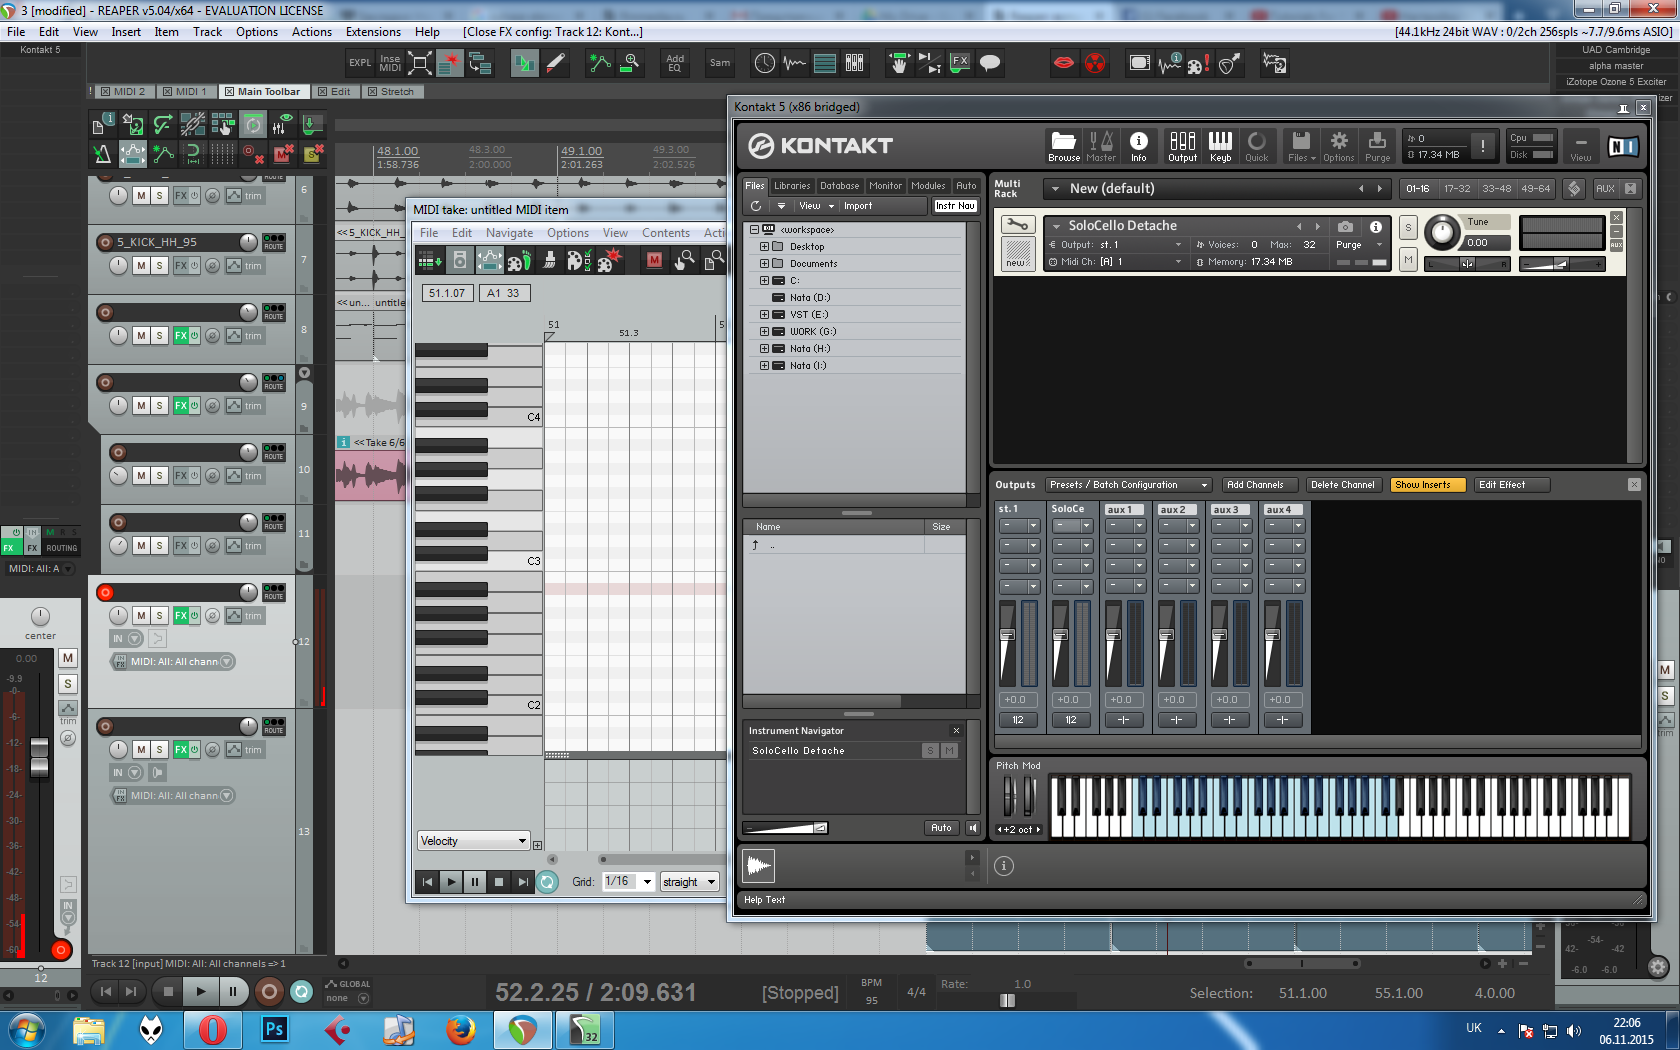This screenshot has height=1050, width=1680.
Task: Click the pencil draw tool icon in top toolbar
Action: click(555, 63)
